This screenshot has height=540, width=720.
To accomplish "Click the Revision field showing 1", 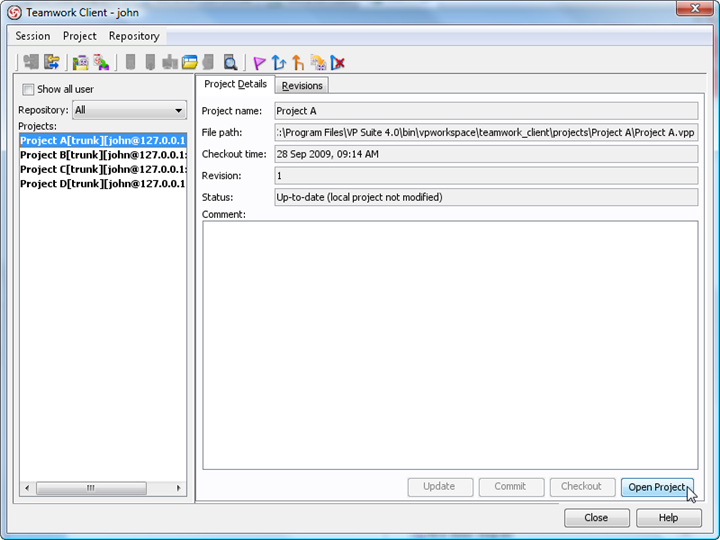I will click(486, 176).
